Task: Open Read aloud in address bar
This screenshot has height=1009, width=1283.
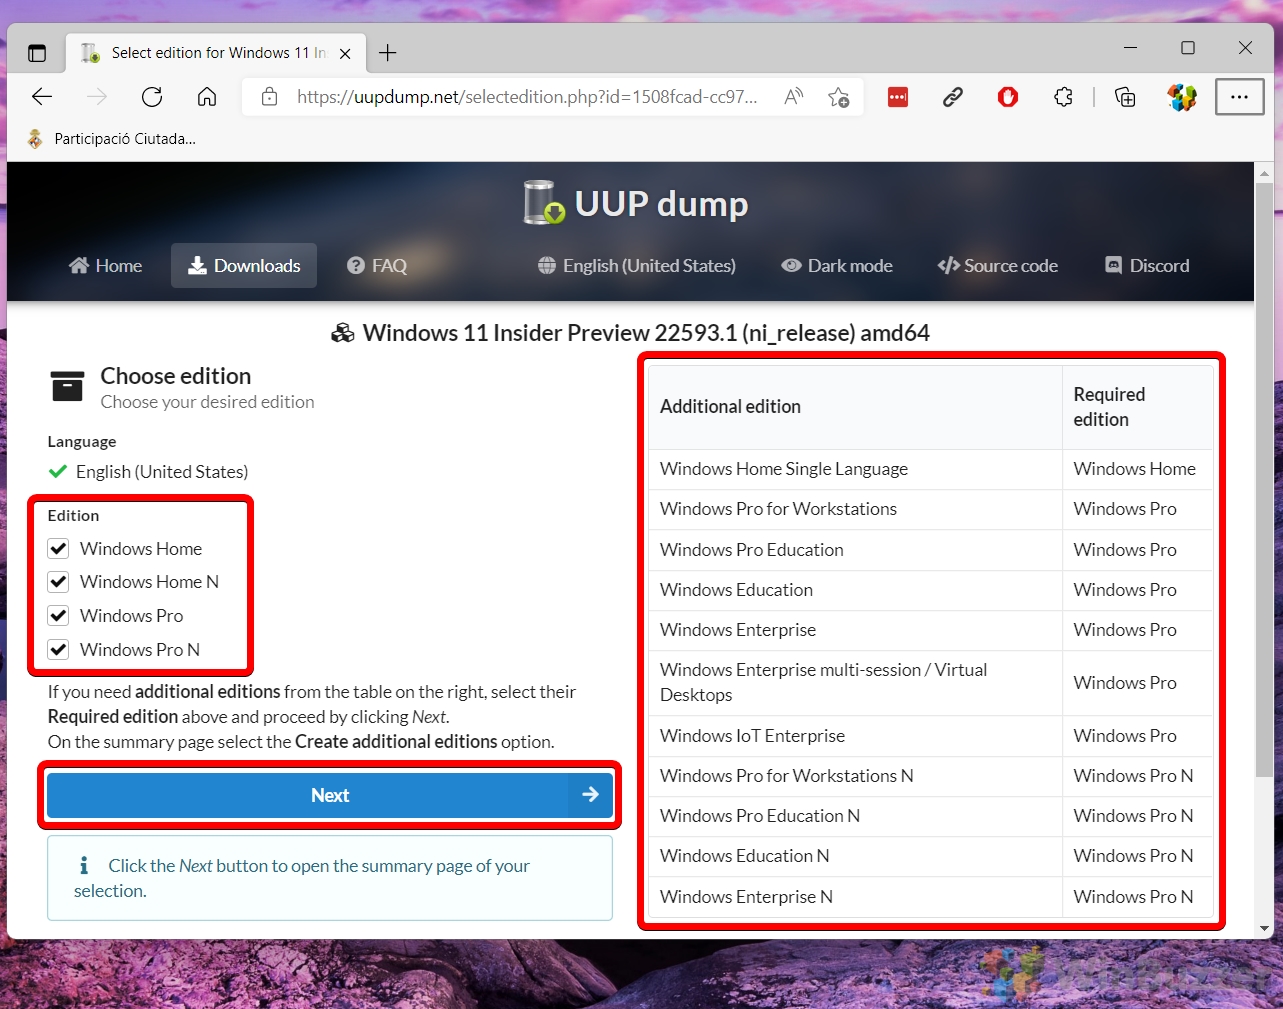Action: tap(794, 97)
